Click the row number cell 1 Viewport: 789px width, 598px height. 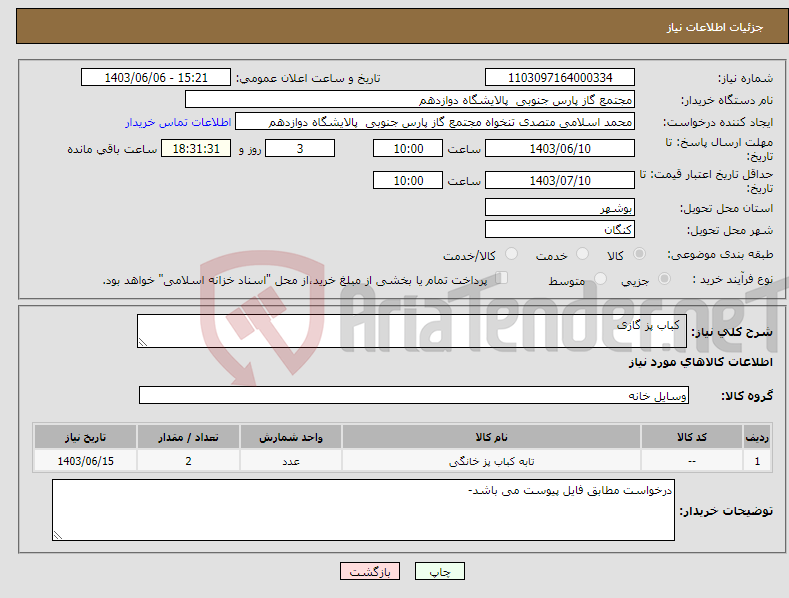(757, 461)
